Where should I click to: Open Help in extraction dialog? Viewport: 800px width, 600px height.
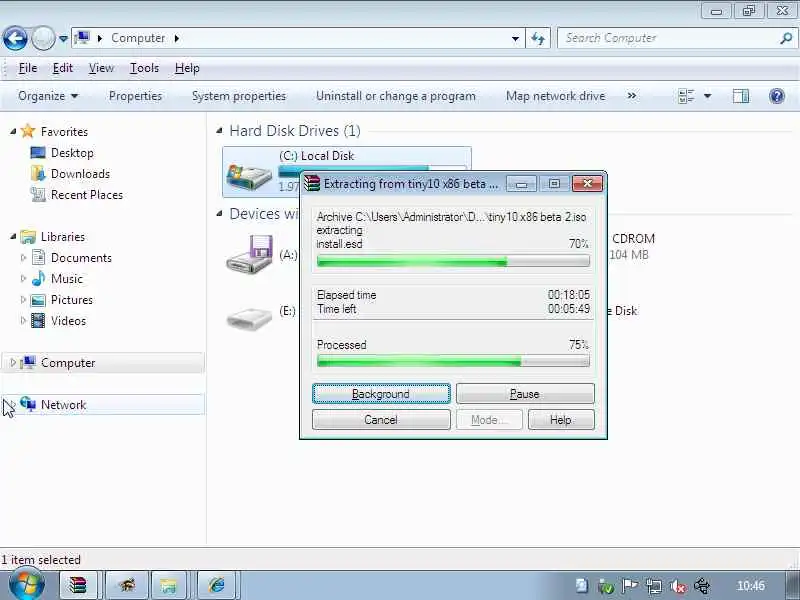coord(561,419)
